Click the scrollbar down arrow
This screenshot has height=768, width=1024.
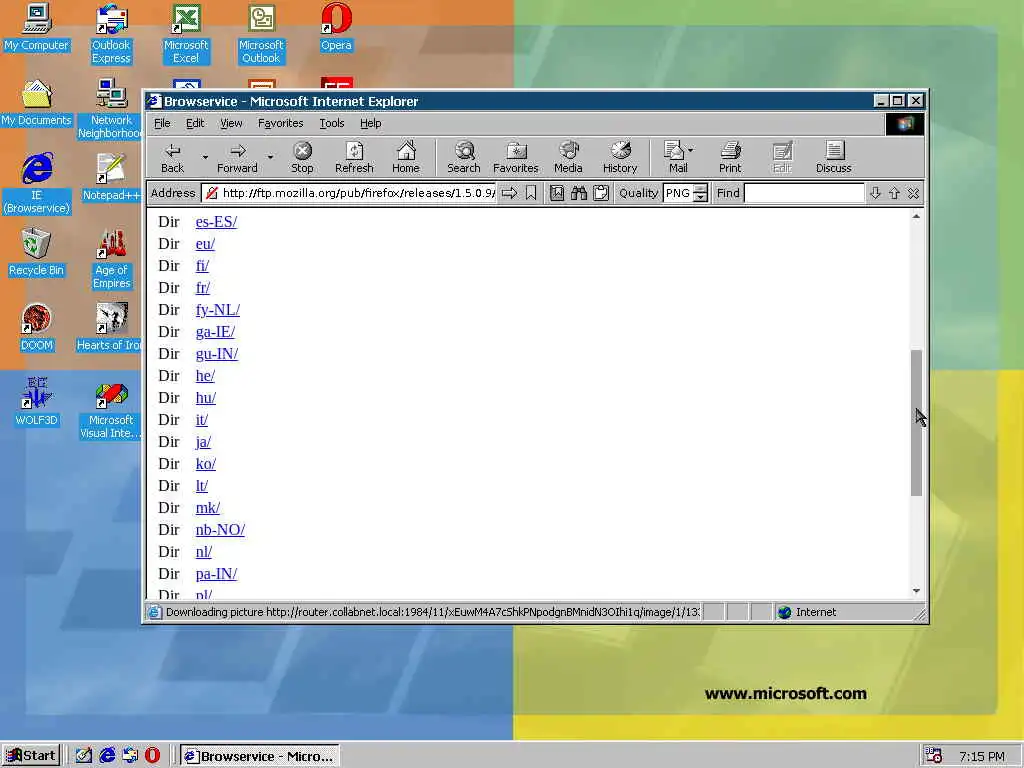[916, 591]
